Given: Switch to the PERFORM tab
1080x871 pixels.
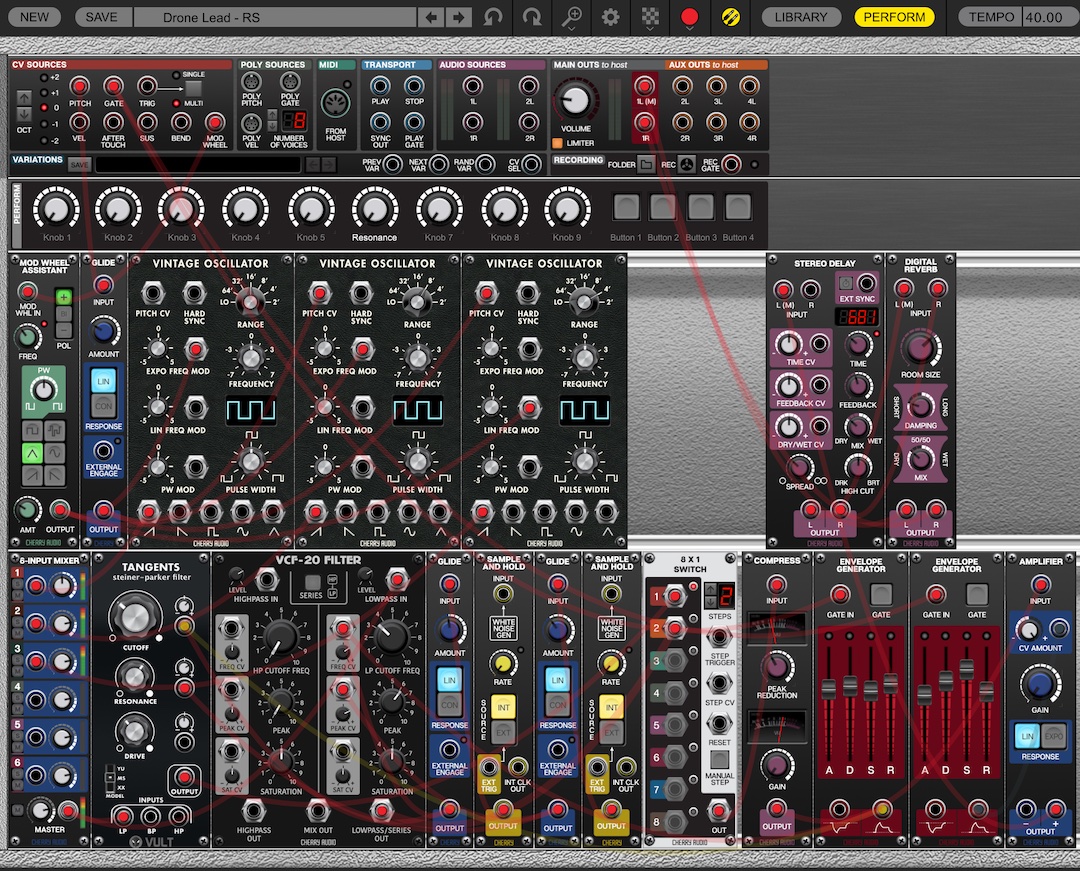Looking at the screenshot, I should pyautogui.click(x=894, y=17).
